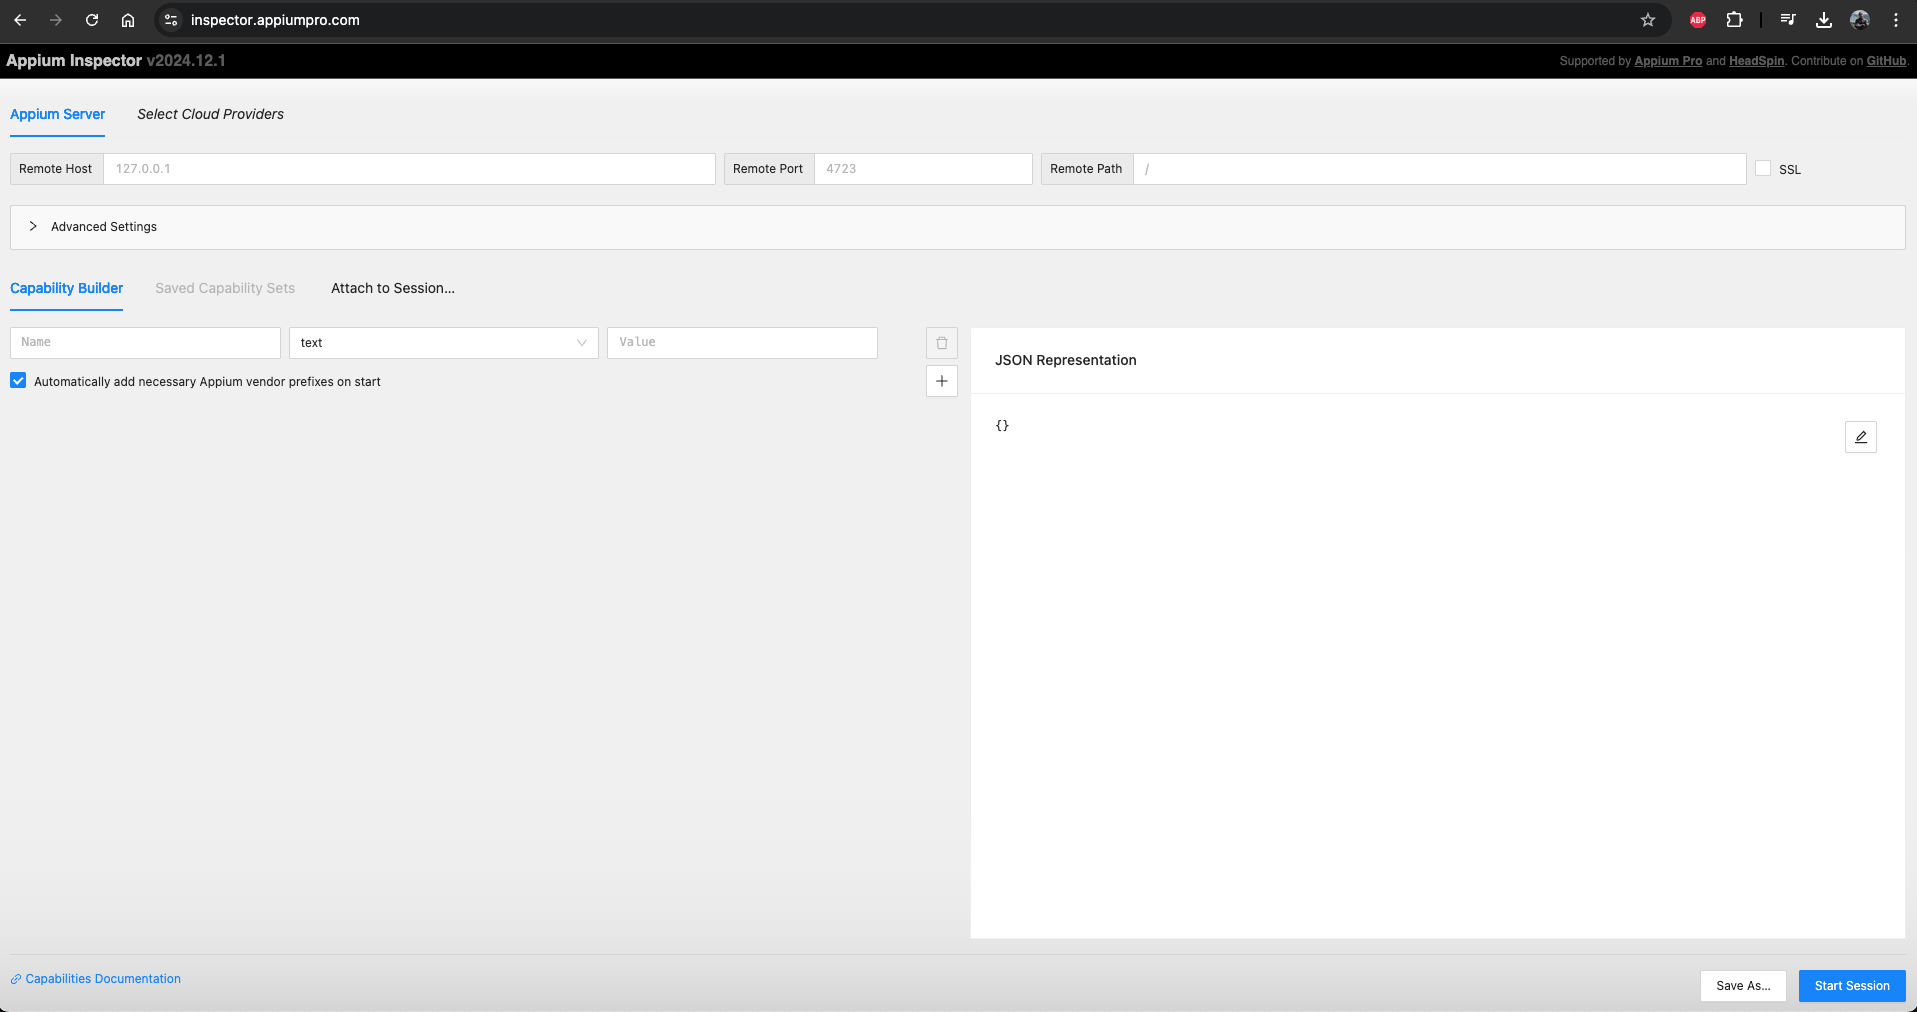Click the Start Session button
This screenshot has width=1917, height=1012.
click(1851, 985)
